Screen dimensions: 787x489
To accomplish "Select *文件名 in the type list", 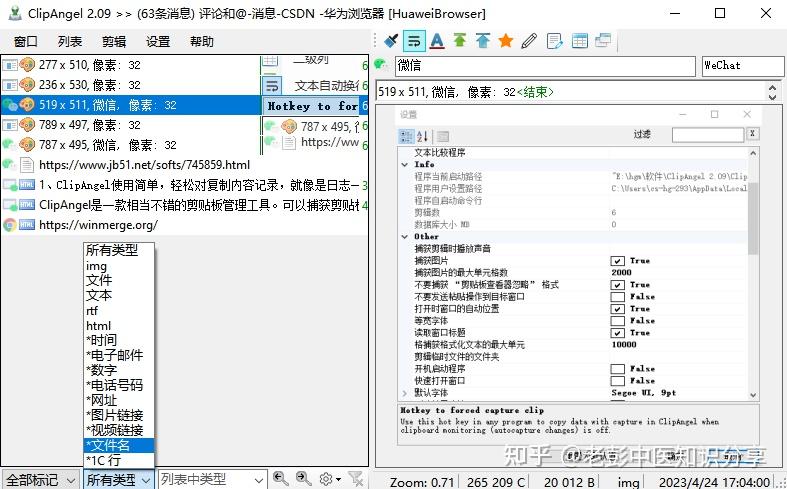I will [119, 445].
